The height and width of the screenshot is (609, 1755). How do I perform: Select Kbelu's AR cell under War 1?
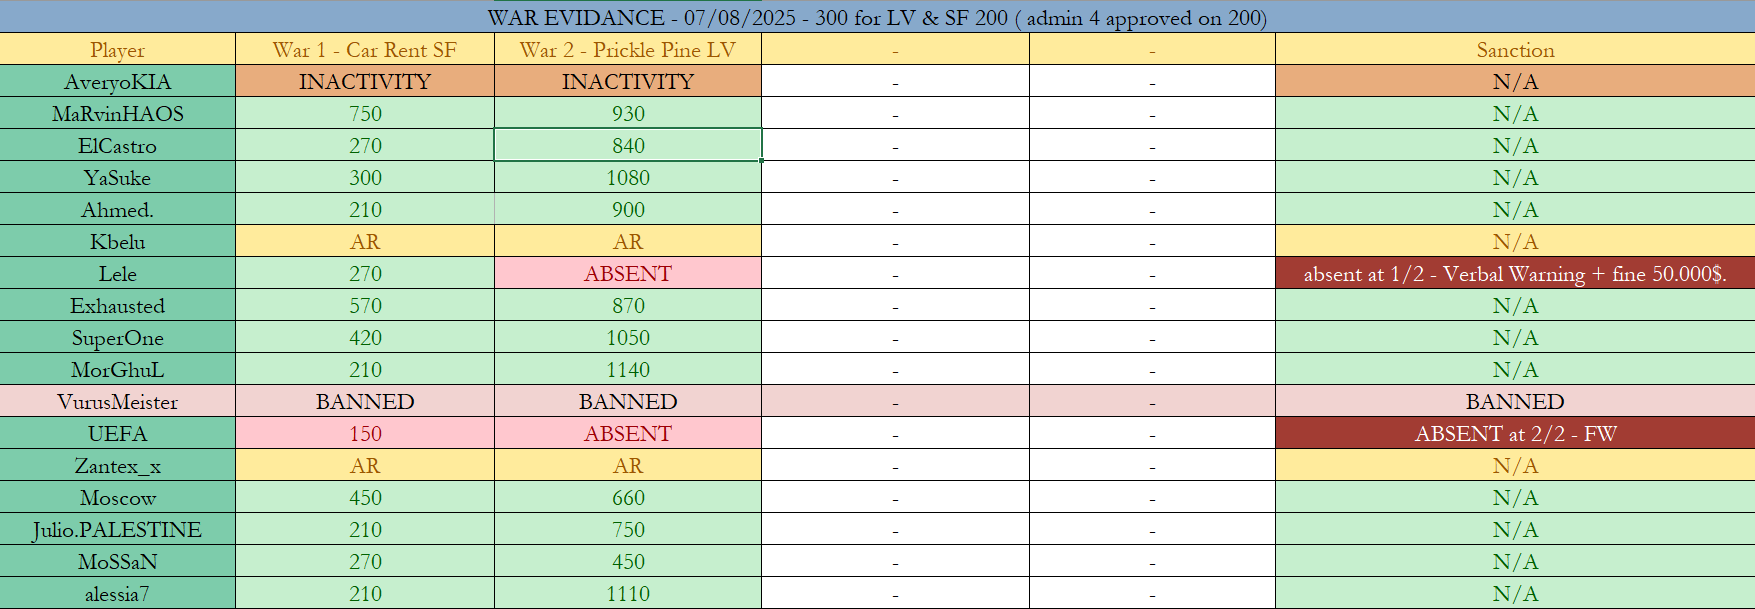pyautogui.click(x=365, y=242)
